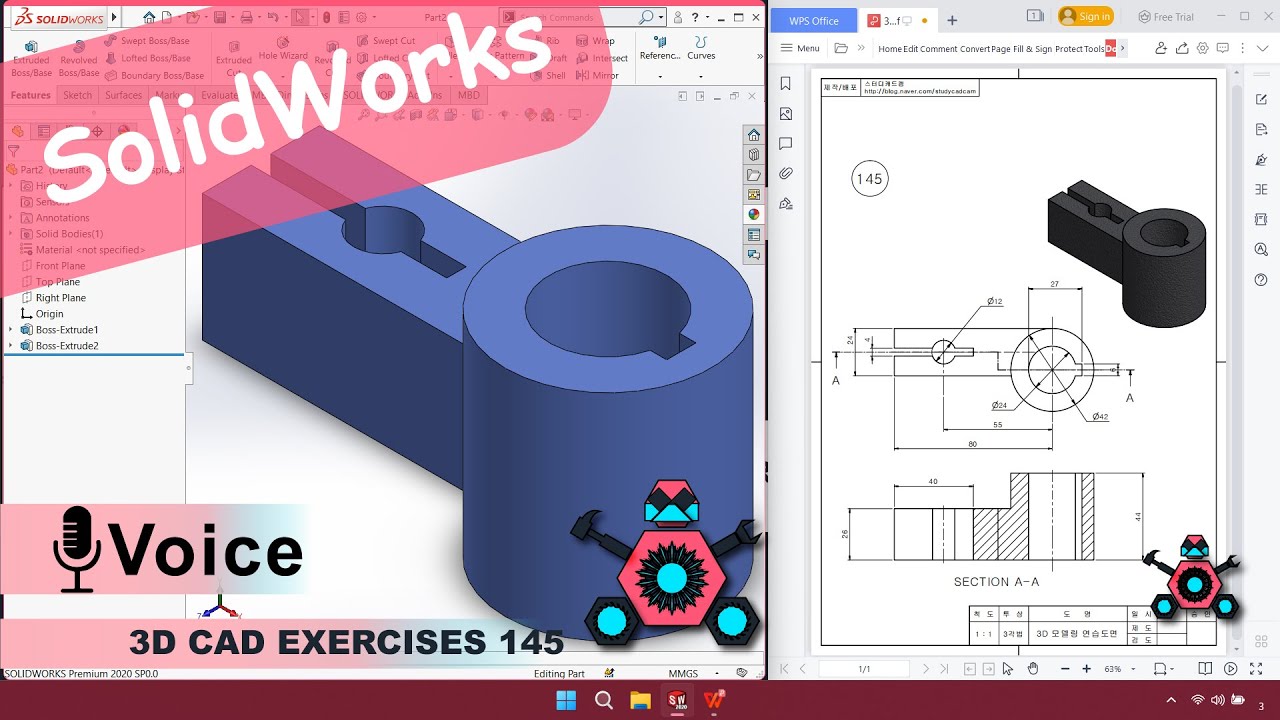Select the Lofted Boss/Base tool
The height and width of the screenshot is (720, 1280).
pyautogui.click(x=147, y=58)
